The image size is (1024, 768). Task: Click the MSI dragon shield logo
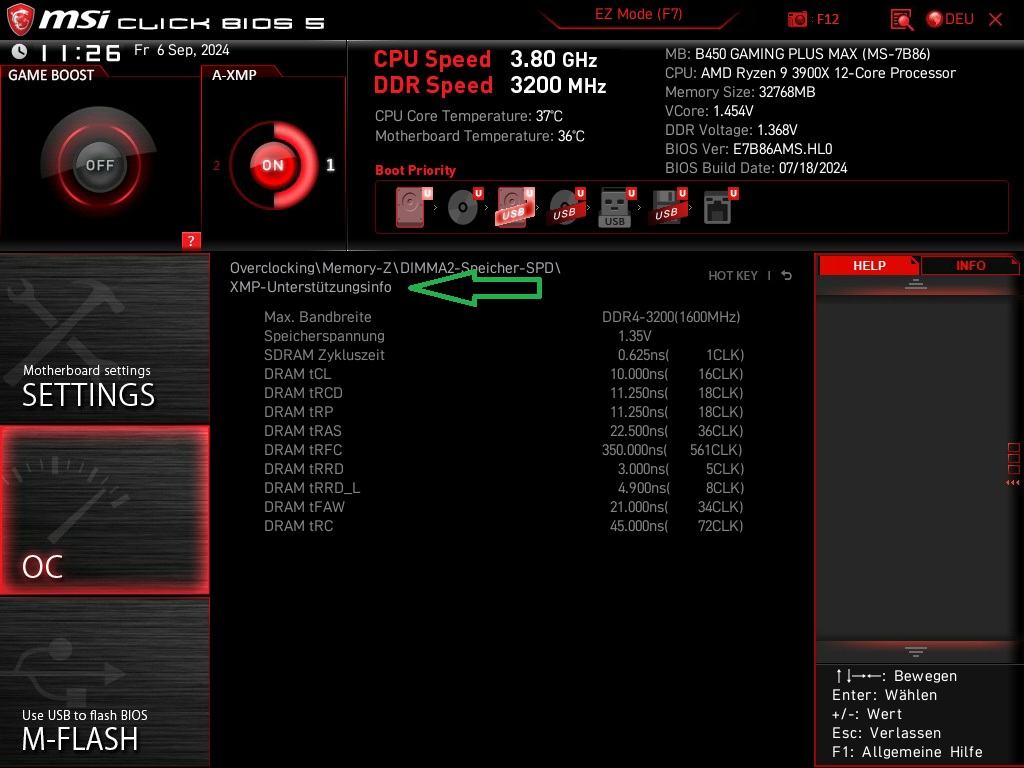click(x=19, y=19)
